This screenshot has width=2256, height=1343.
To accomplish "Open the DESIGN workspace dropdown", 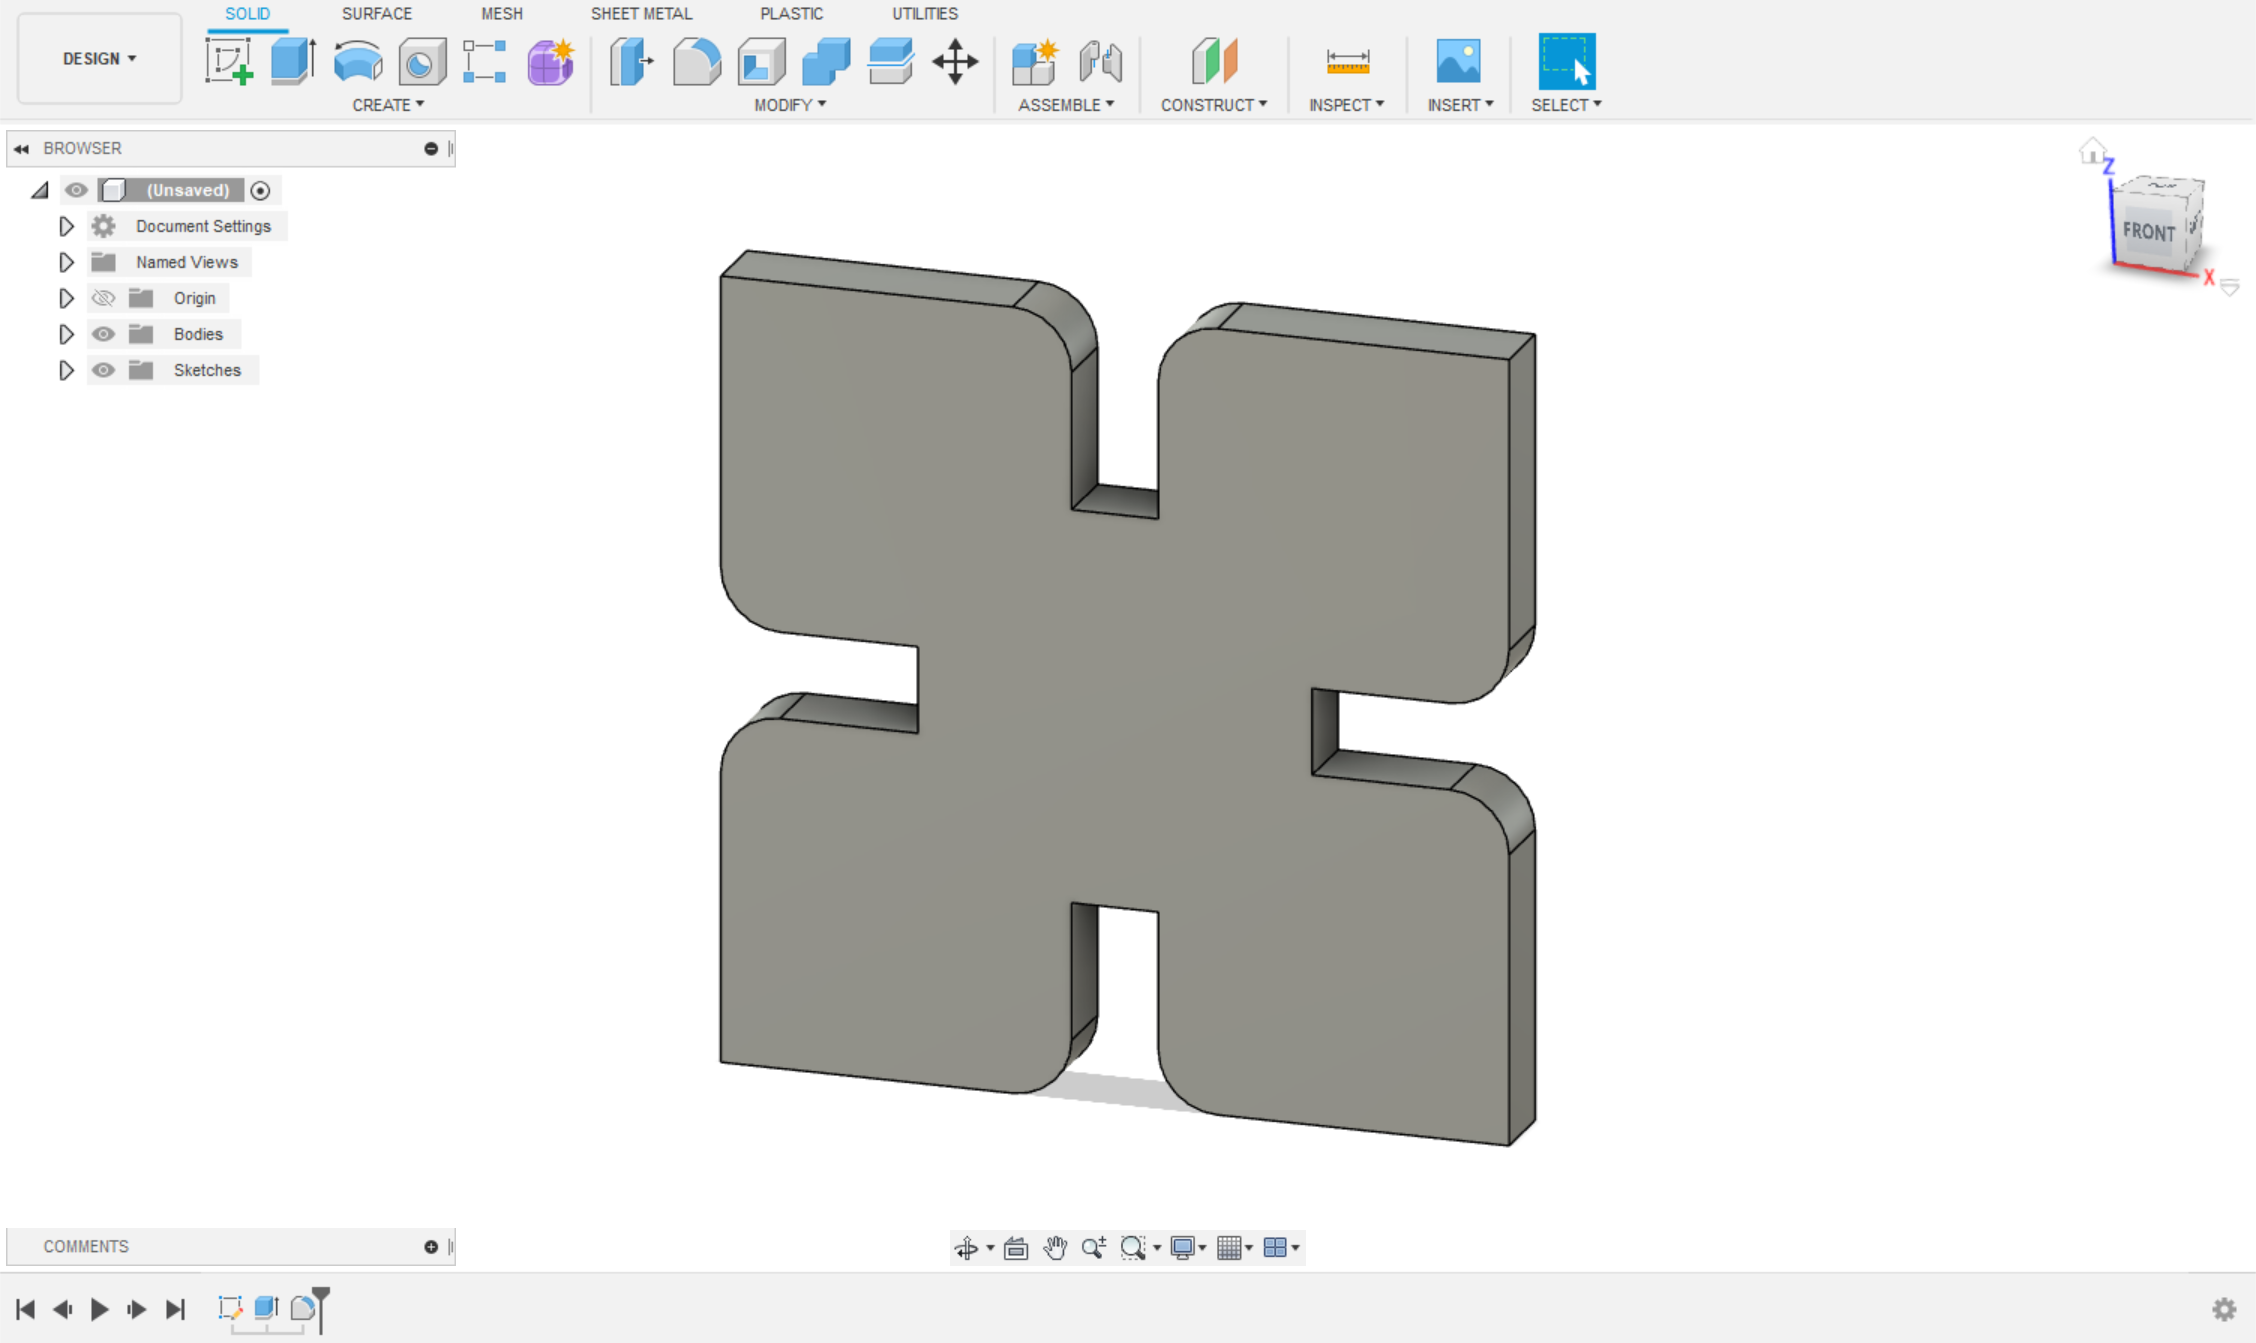I will click(x=99, y=59).
